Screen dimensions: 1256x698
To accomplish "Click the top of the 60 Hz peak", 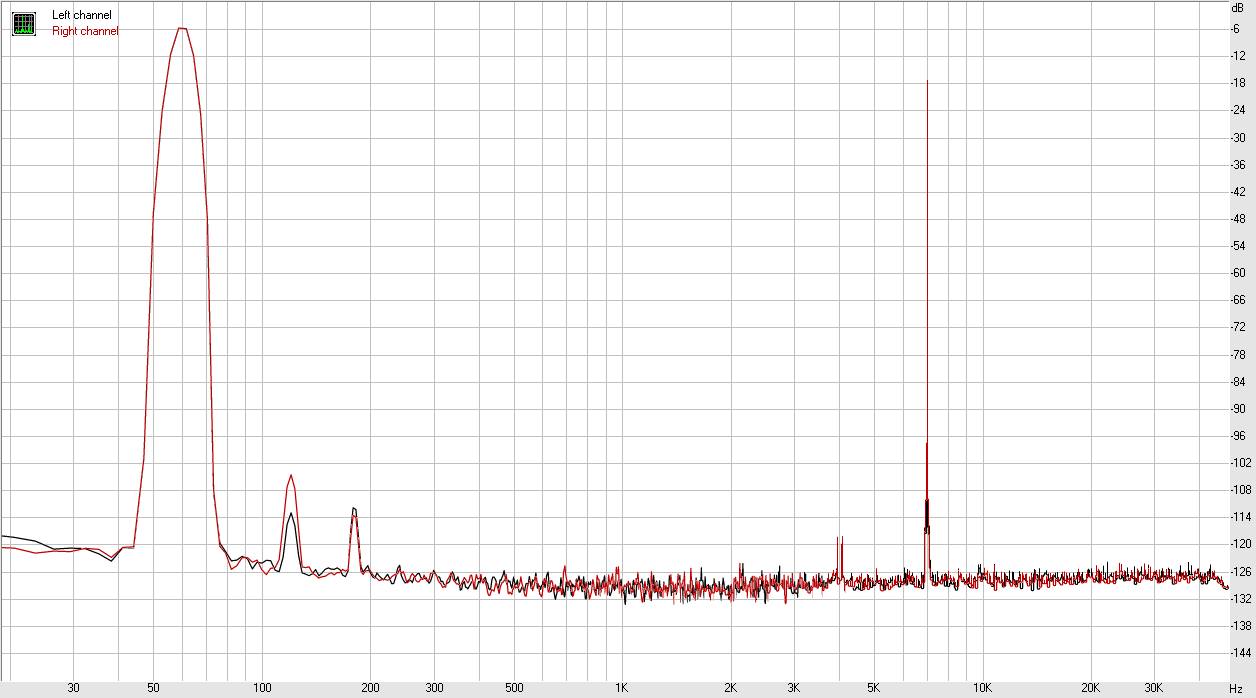I will click(x=182, y=28).
